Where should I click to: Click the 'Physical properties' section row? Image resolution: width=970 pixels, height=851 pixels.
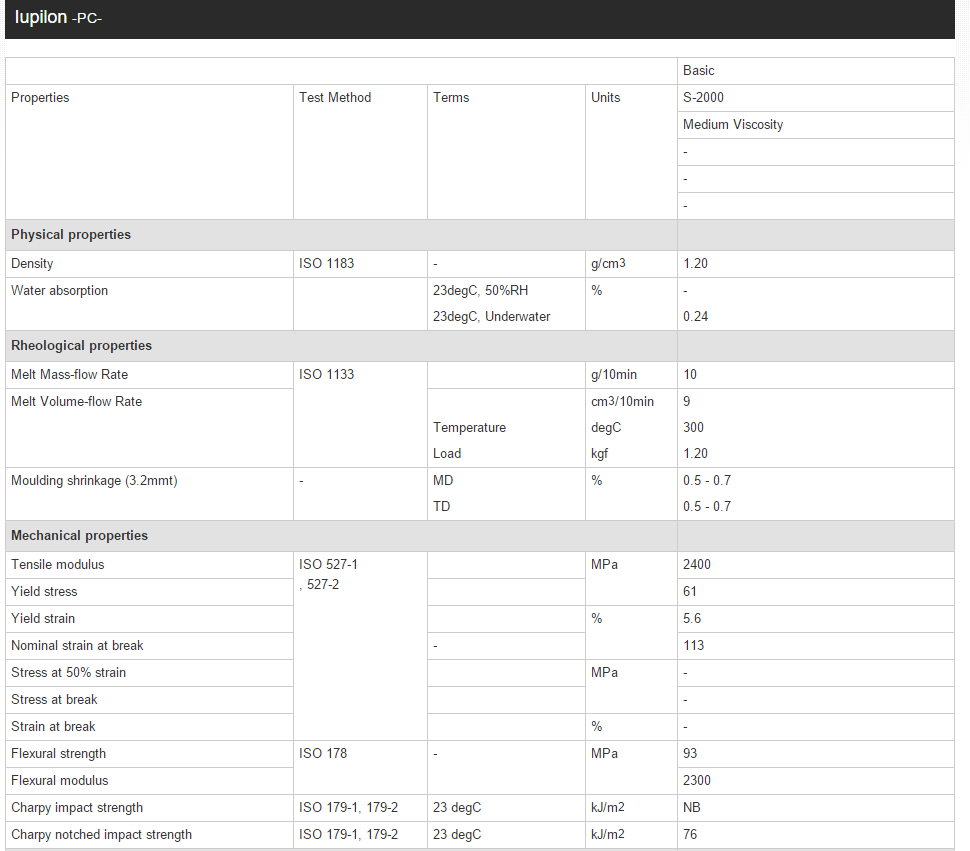click(x=341, y=235)
